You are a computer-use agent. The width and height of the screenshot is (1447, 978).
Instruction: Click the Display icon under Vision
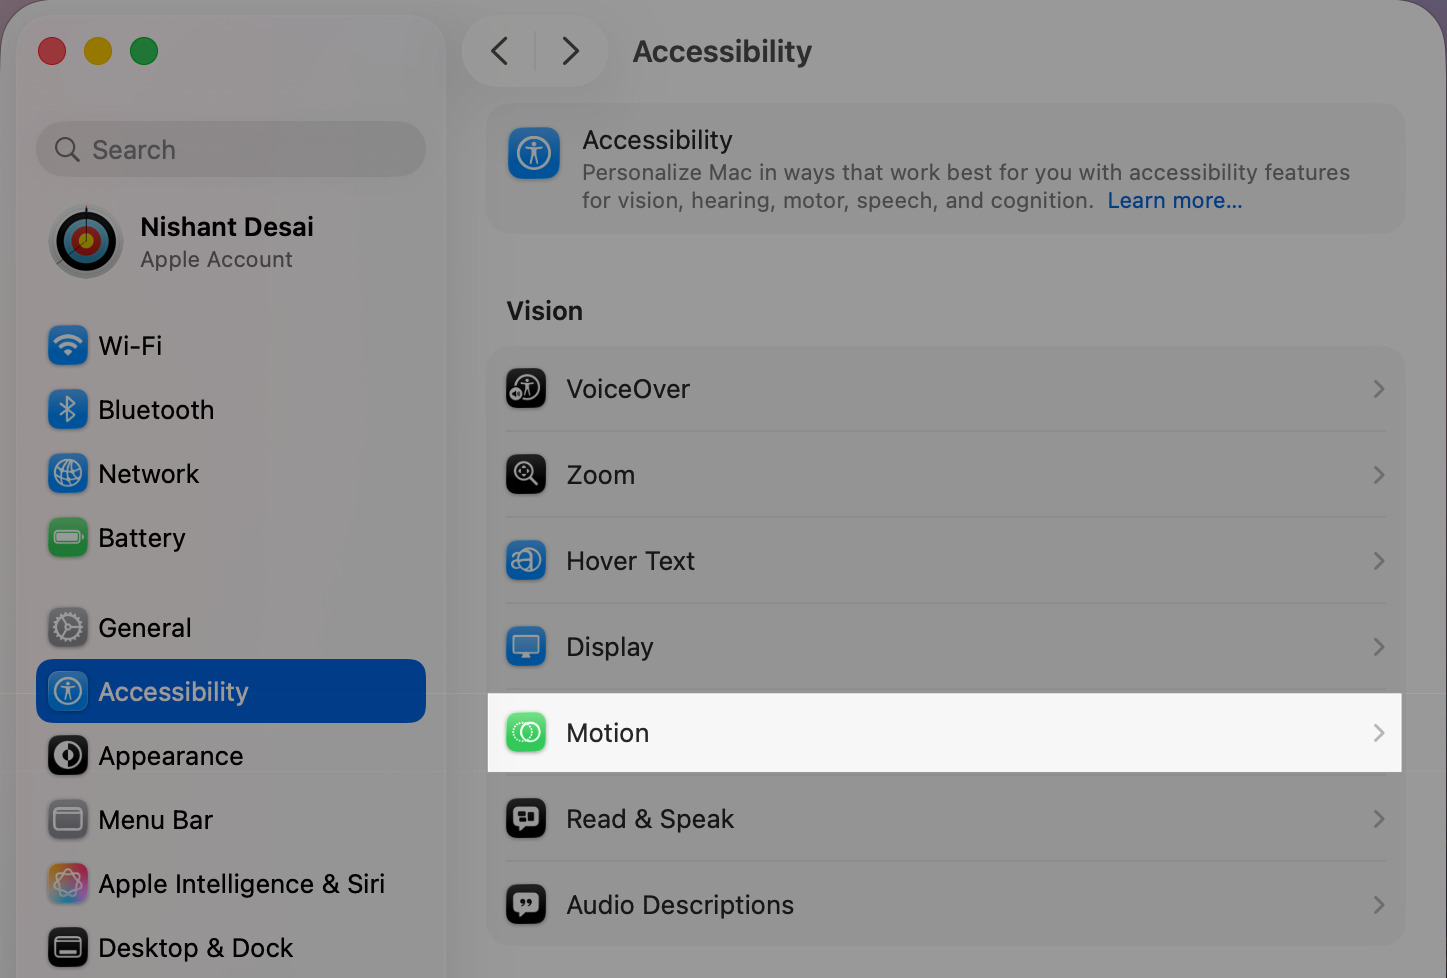coord(526,646)
